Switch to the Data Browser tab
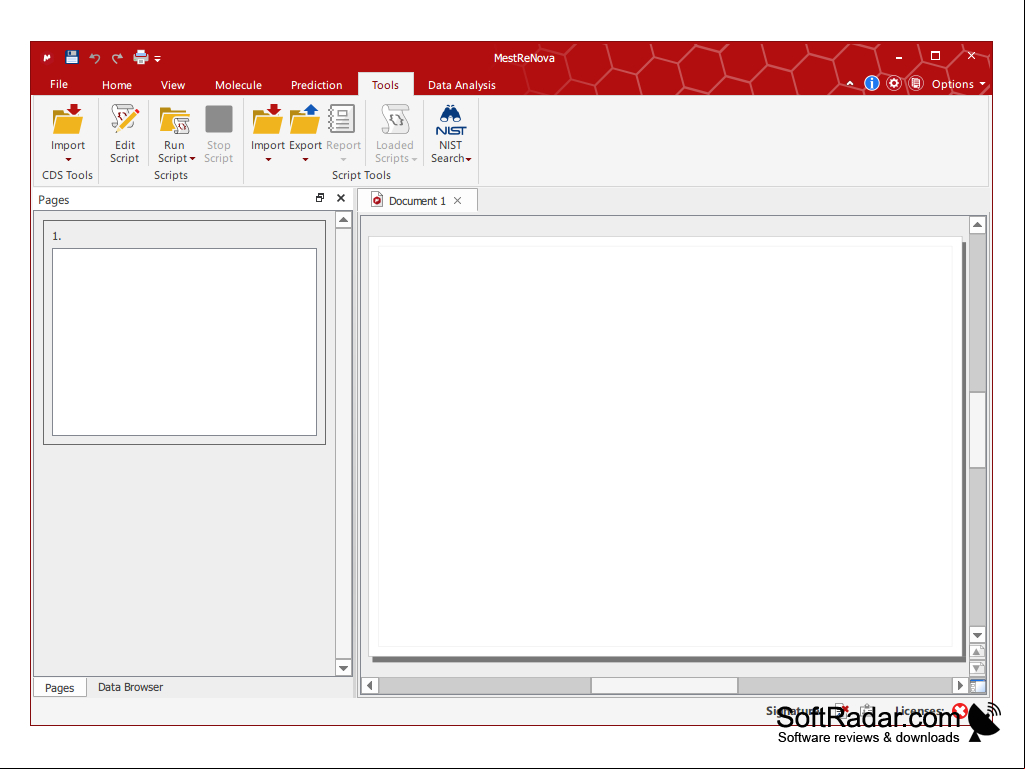Image resolution: width=1025 pixels, height=769 pixels. coord(130,687)
